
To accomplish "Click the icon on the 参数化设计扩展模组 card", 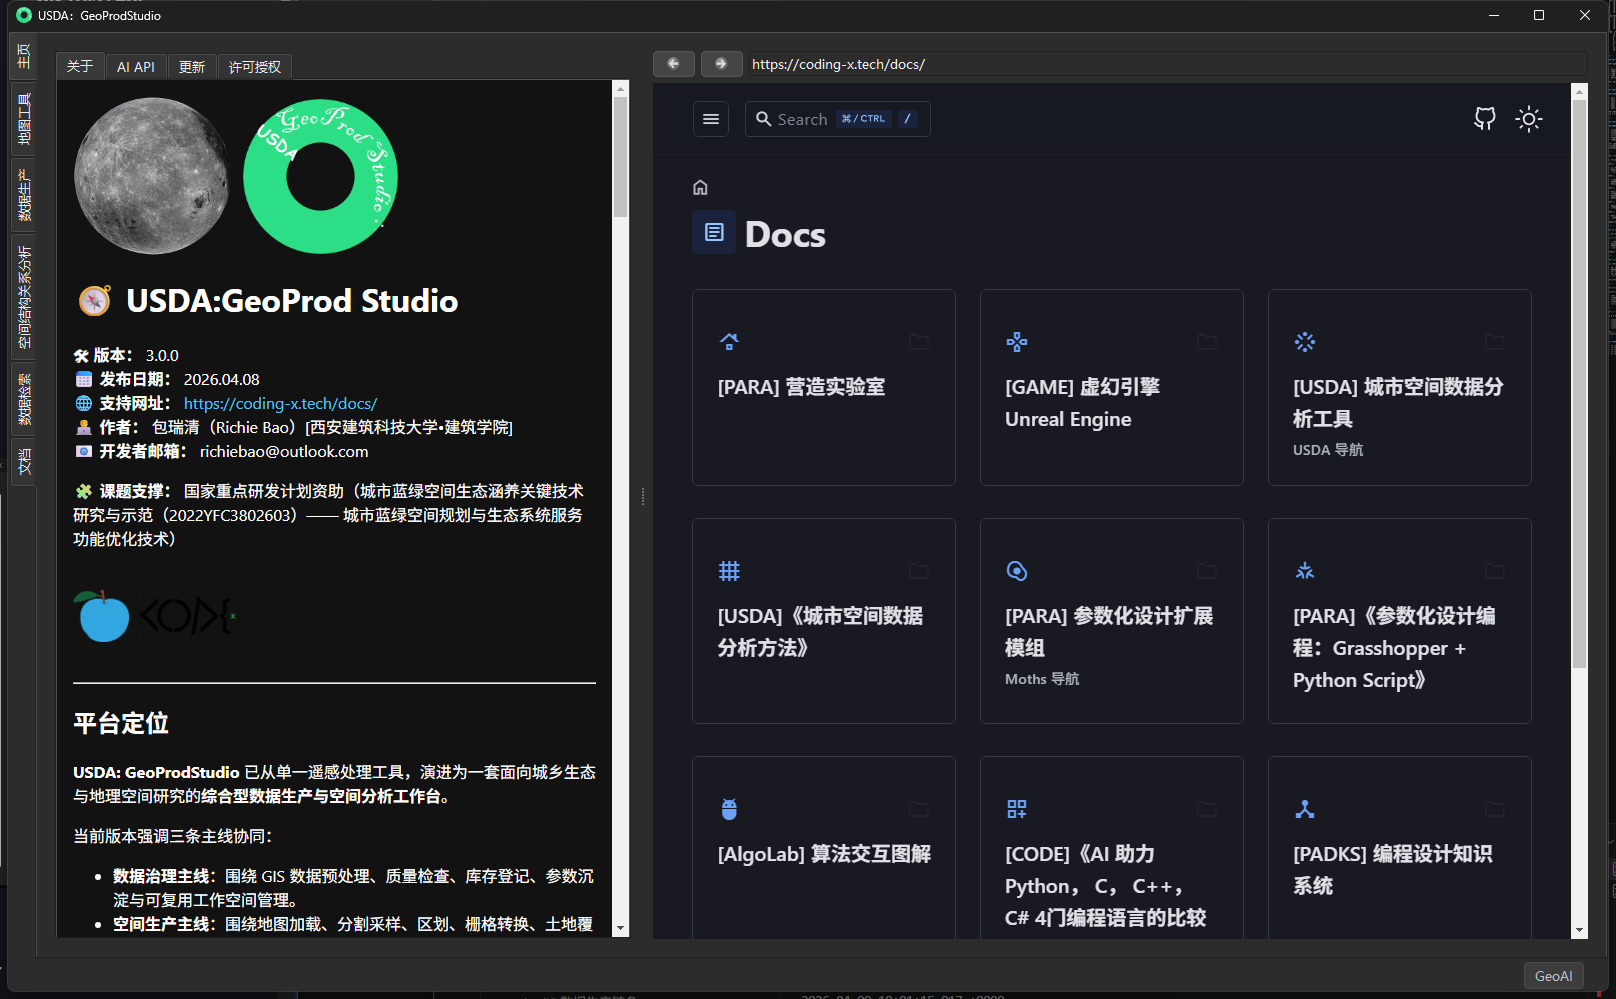I will pyautogui.click(x=1017, y=571).
